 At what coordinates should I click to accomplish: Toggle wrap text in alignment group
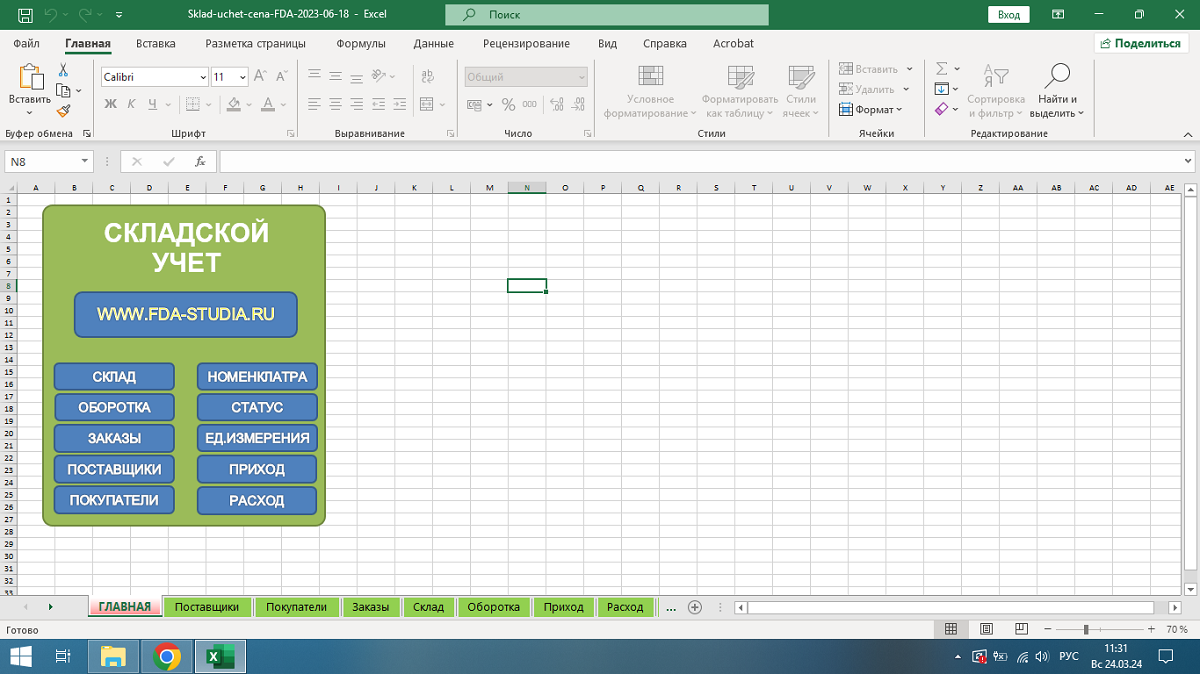tap(428, 76)
